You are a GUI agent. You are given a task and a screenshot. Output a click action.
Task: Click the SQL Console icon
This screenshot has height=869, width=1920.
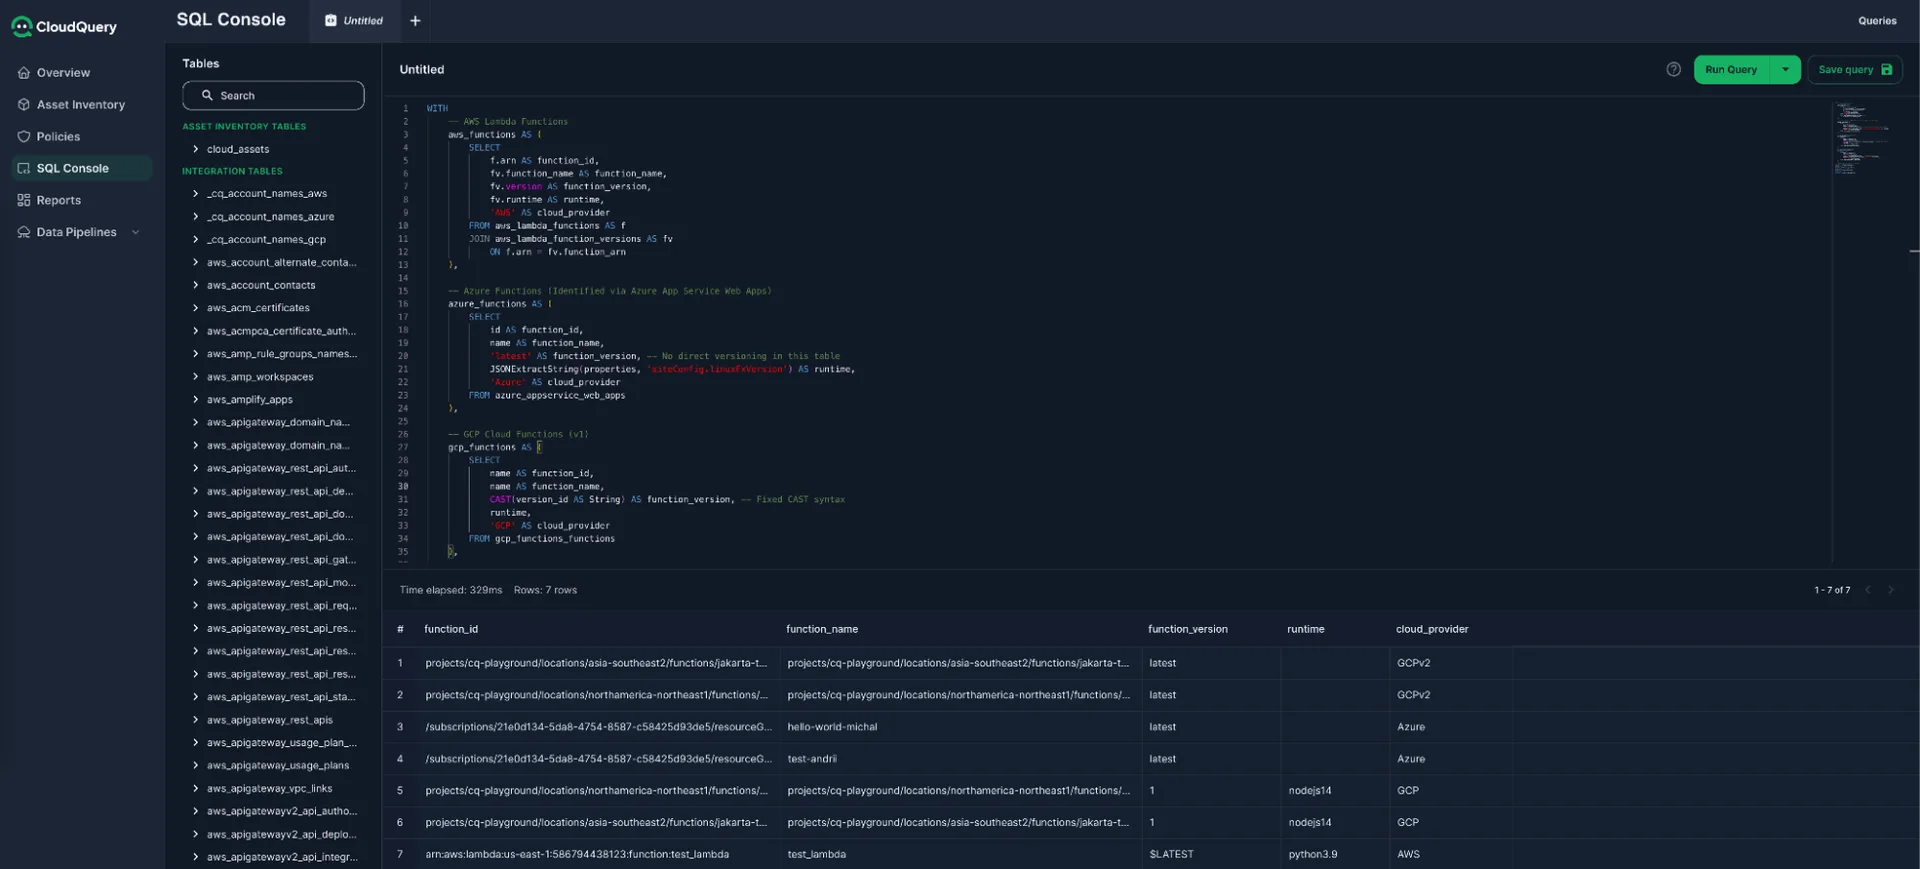coord(24,168)
